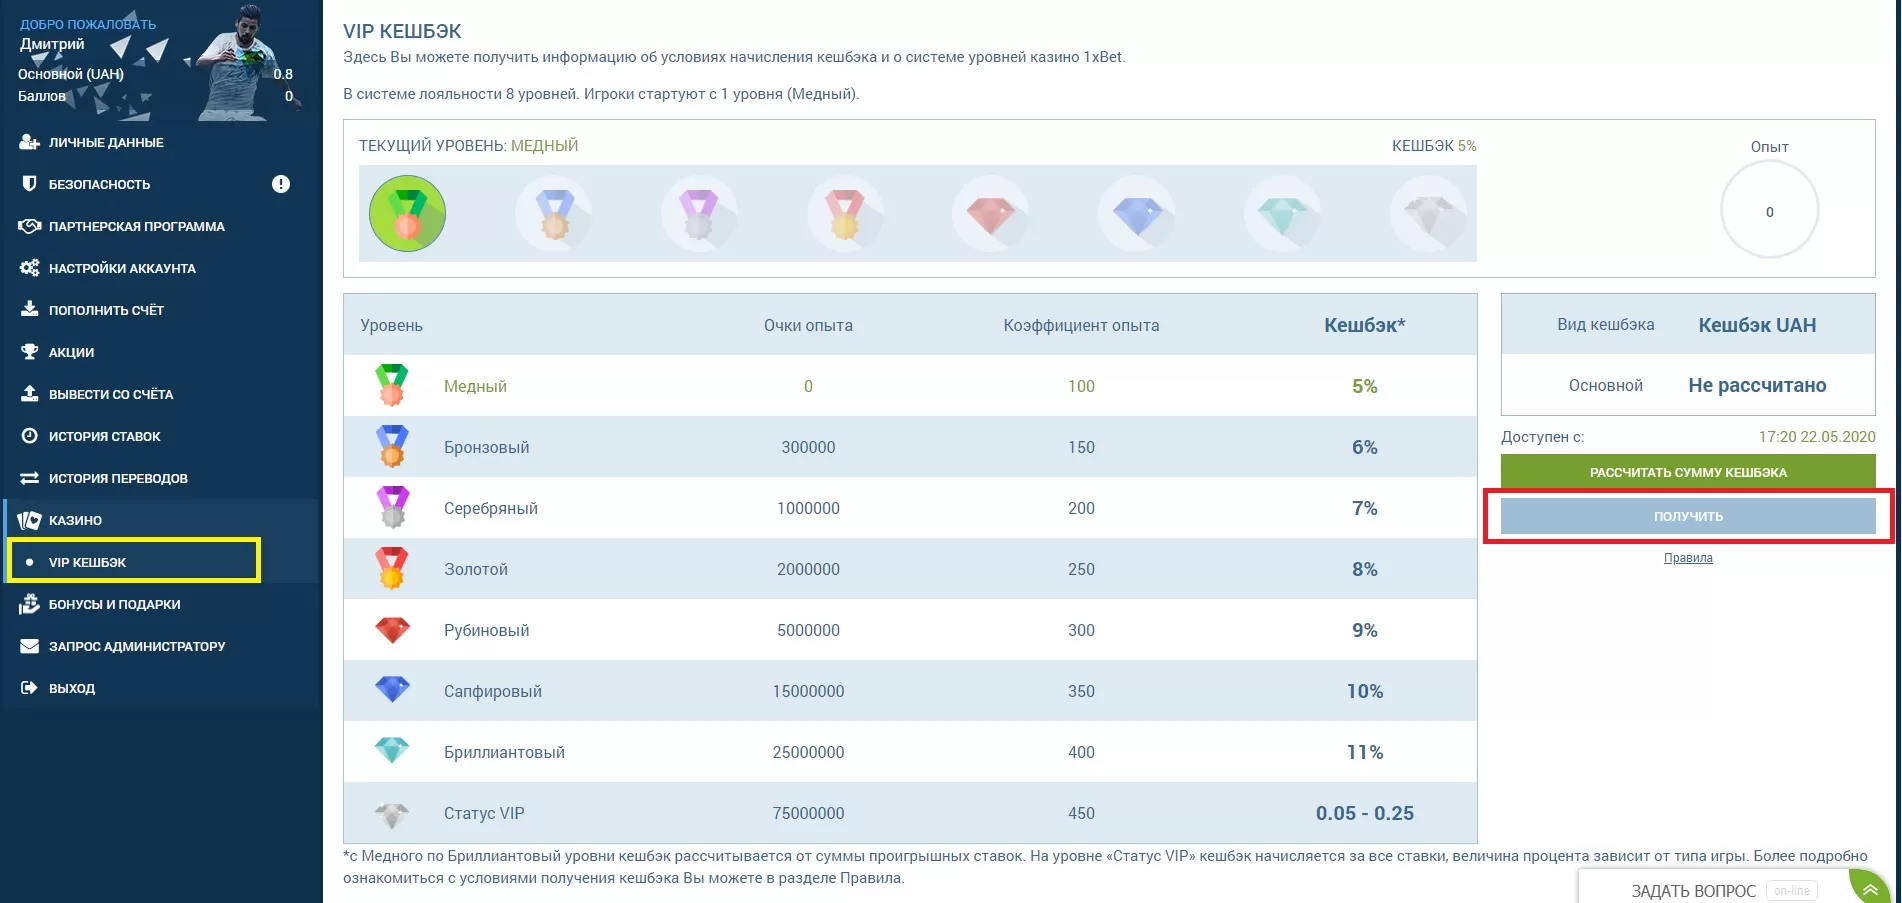The height and width of the screenshot is (903, 1902).
Task: Log out via Выход menu item
Action: (72, 688)
